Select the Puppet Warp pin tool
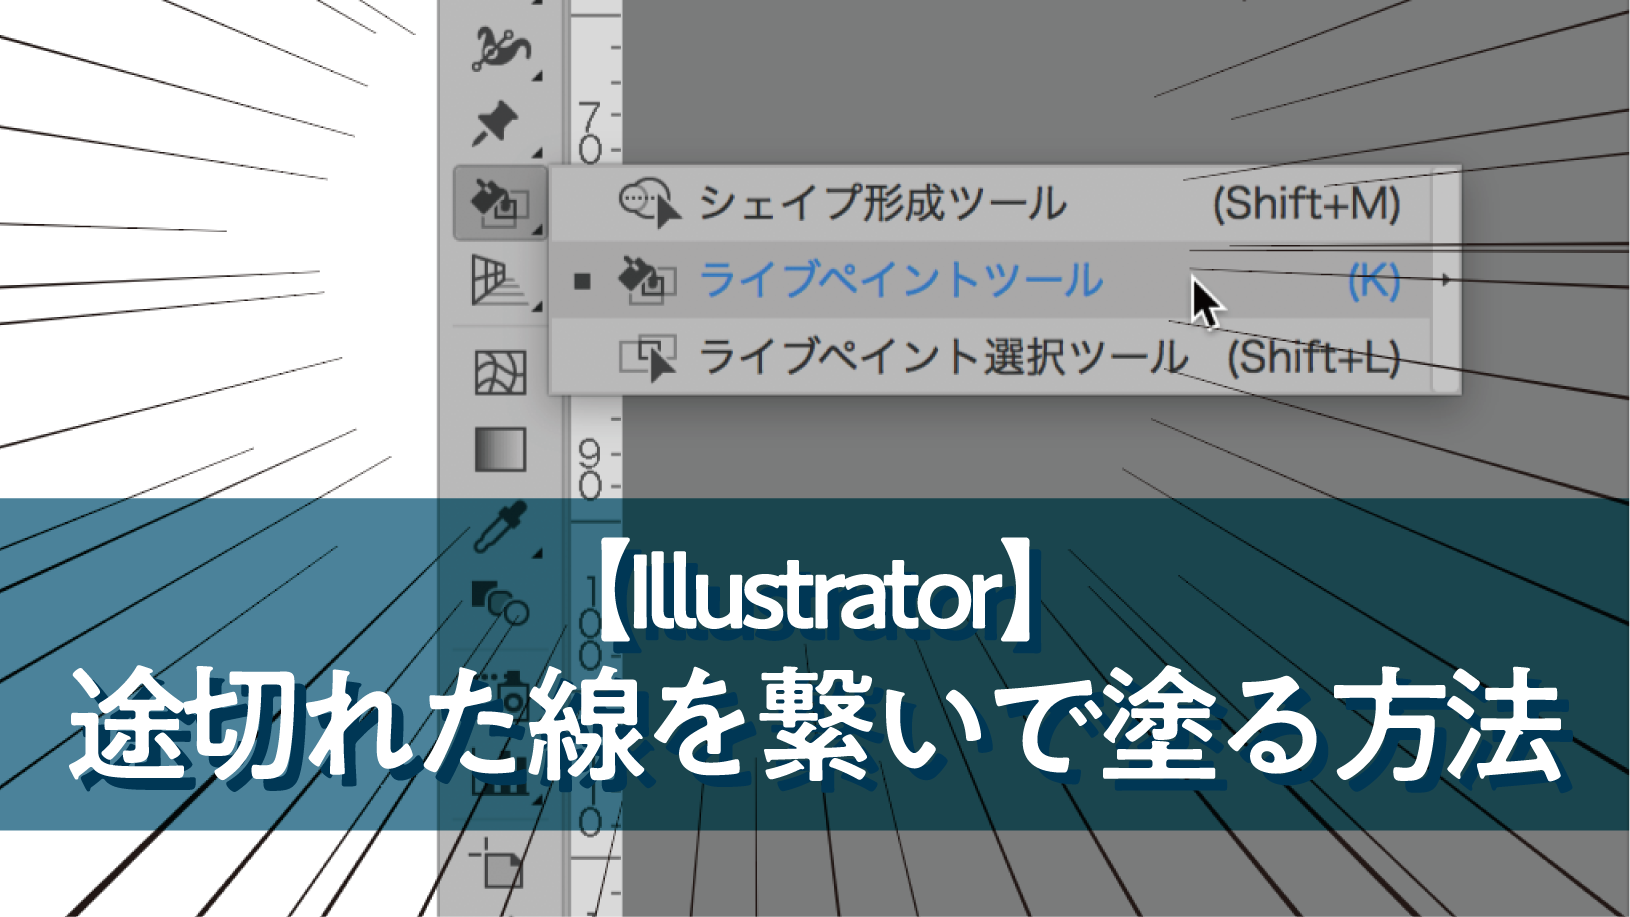1630x917 pixels. pos(496,123)
